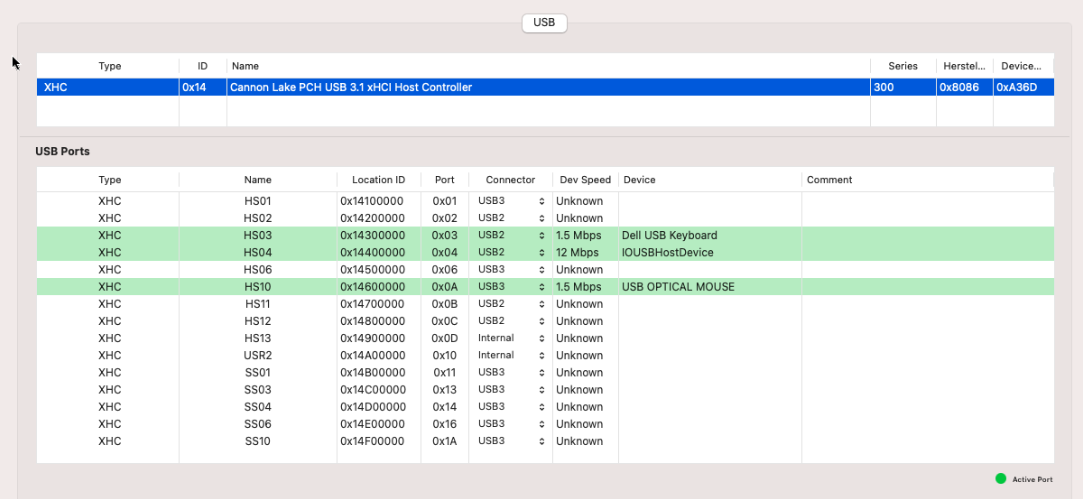1083x499 pixels.
Task: Open the connector dropdown for SS10
Action: coord(511,441)
